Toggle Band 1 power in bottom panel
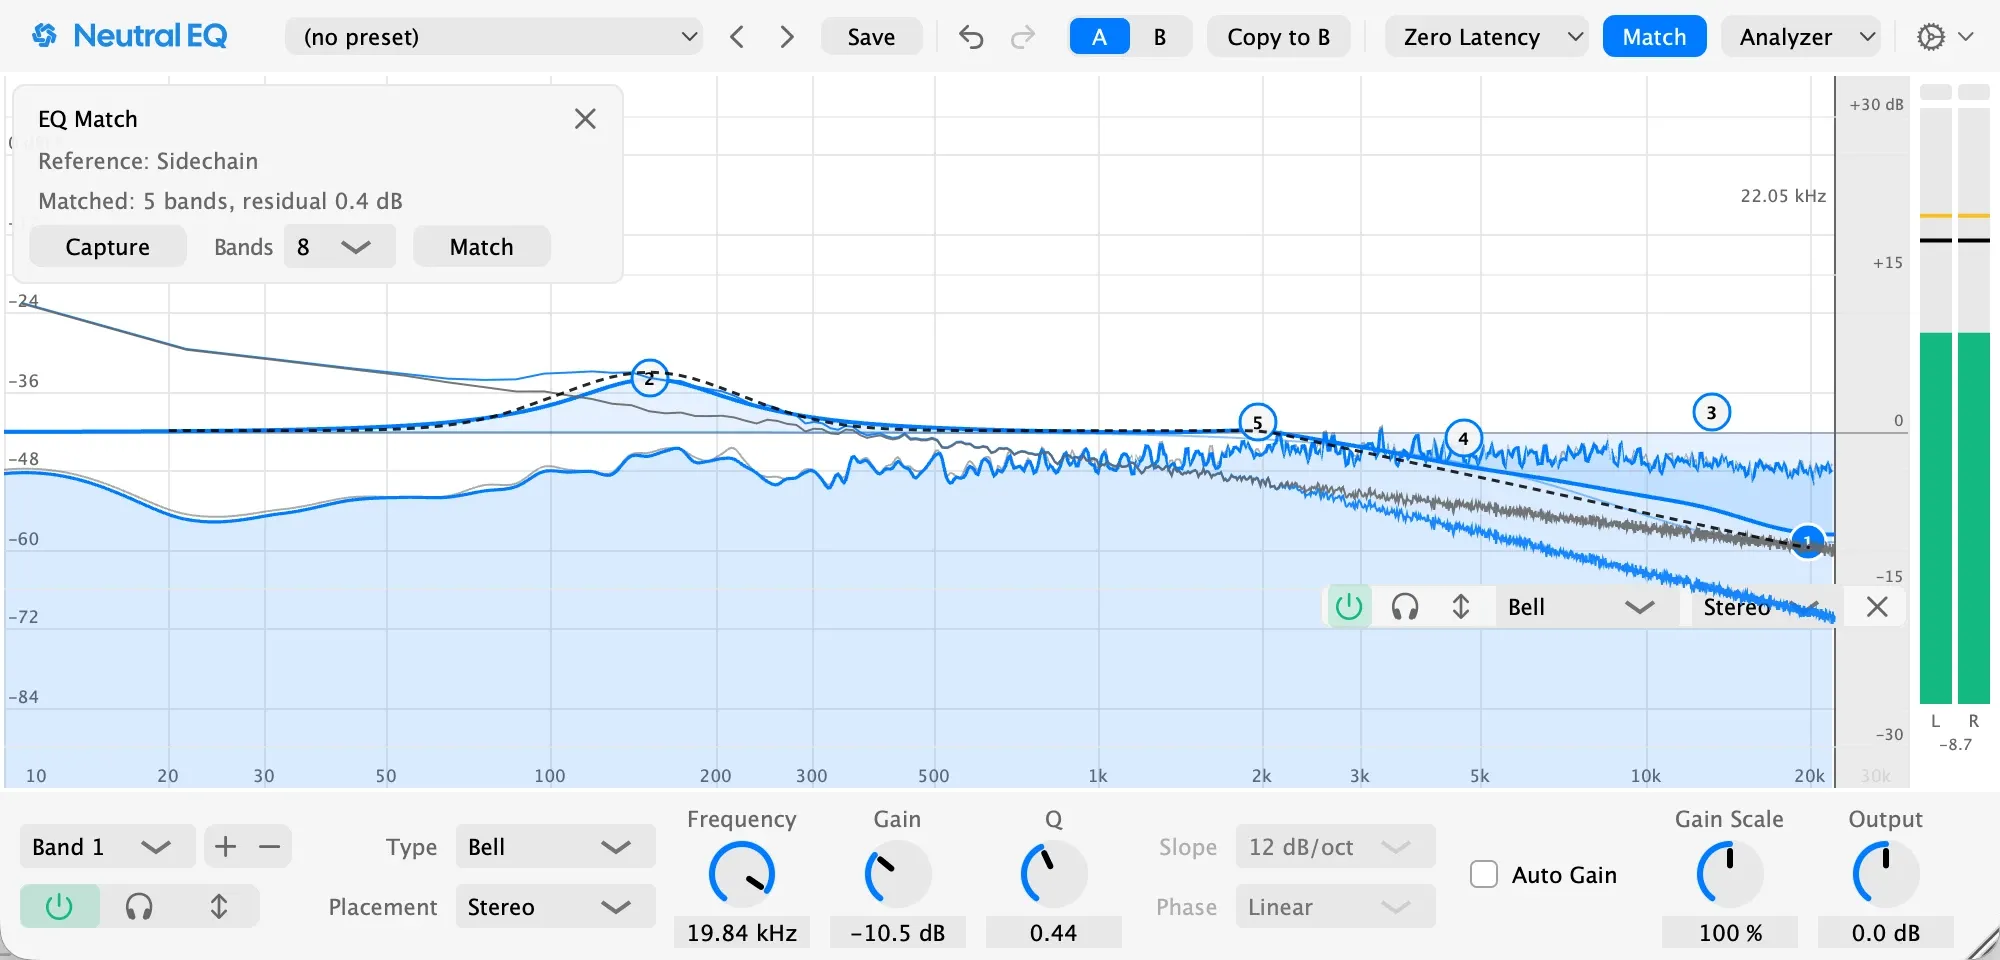 (x=60, y=907)
